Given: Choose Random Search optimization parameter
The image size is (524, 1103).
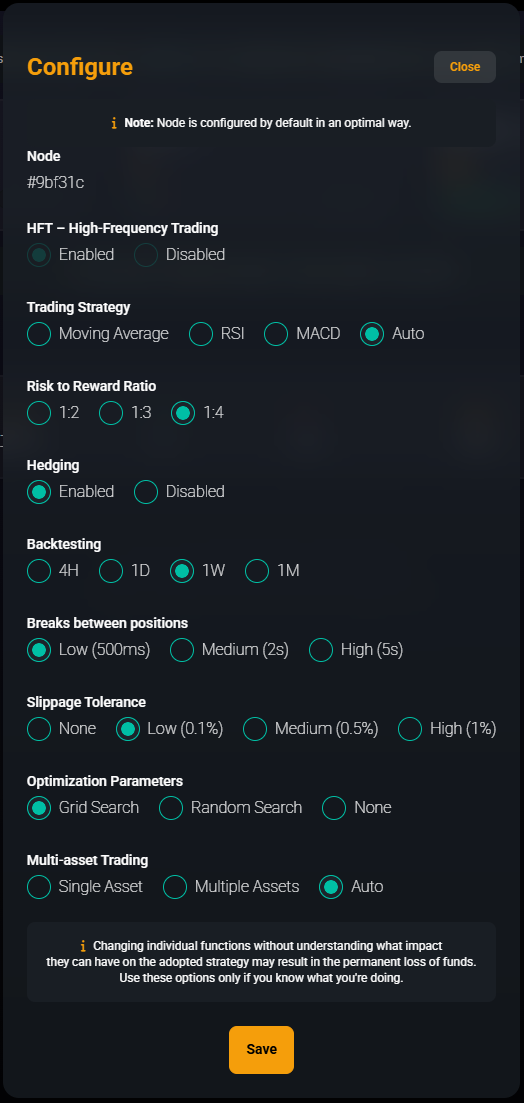Looking at the screenshot, I should (x=171, y=808).
